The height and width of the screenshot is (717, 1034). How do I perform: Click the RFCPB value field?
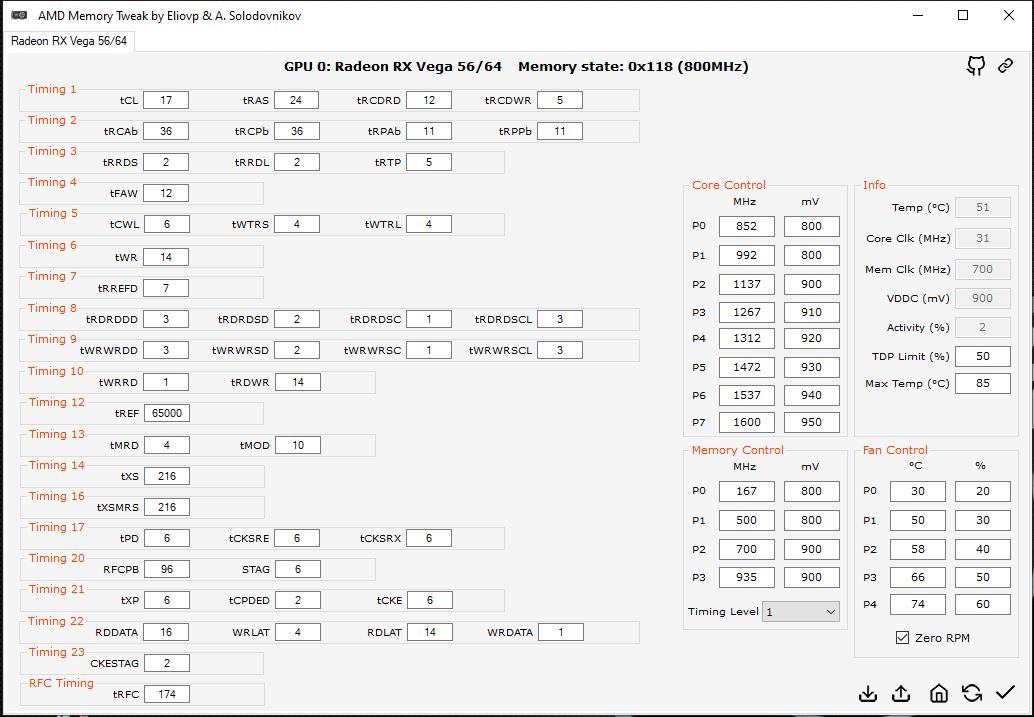(x=167, y=569)
